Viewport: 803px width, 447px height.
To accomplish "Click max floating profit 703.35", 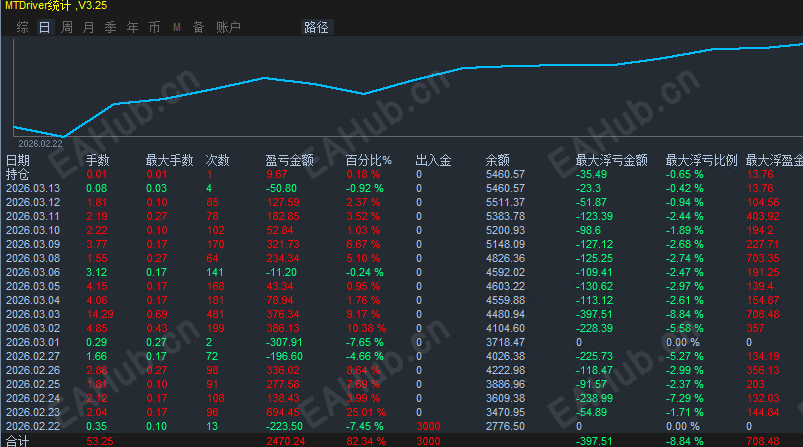I will click(763, 258).
